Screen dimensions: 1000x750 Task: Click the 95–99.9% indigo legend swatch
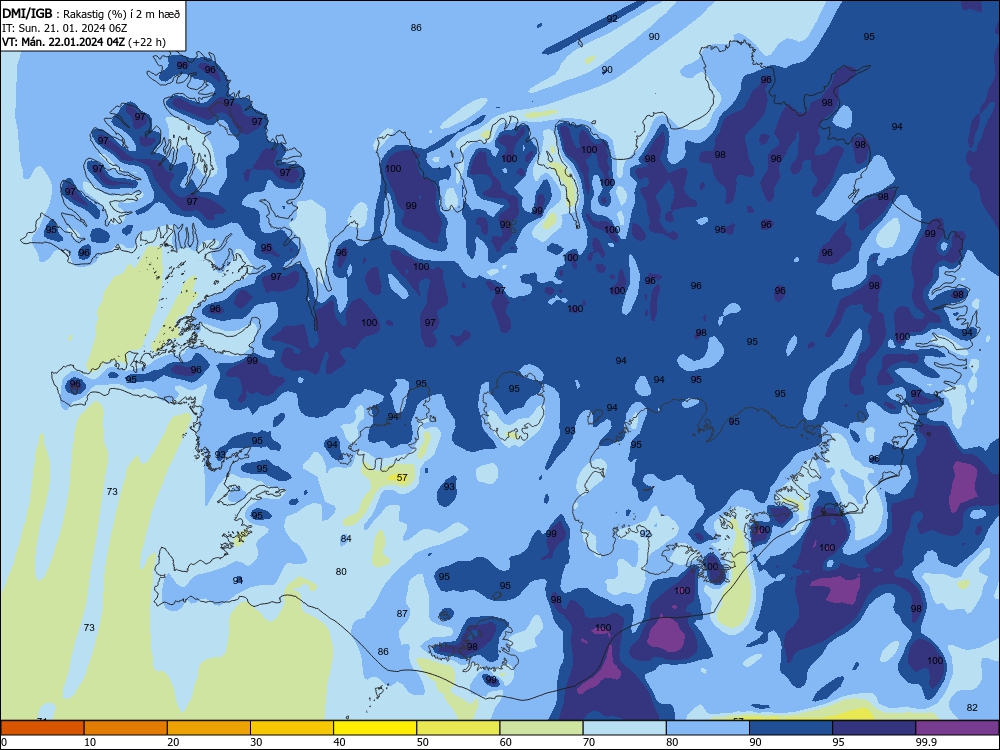point(874,728)
